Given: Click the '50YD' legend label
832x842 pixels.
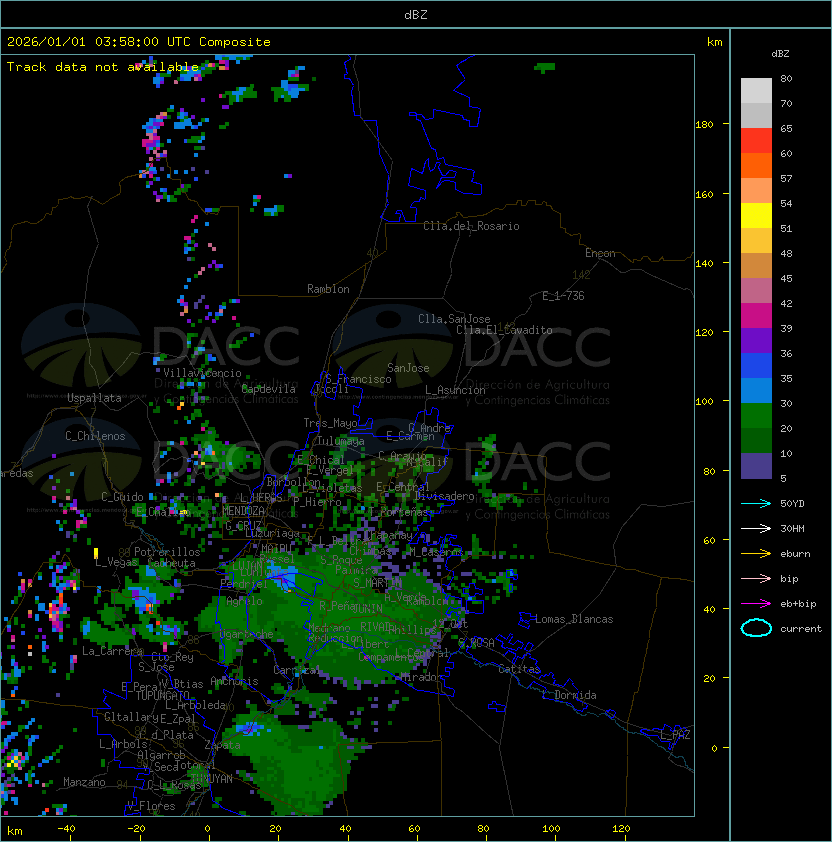Looking at the screenshot, I should (x=792, y=504).
